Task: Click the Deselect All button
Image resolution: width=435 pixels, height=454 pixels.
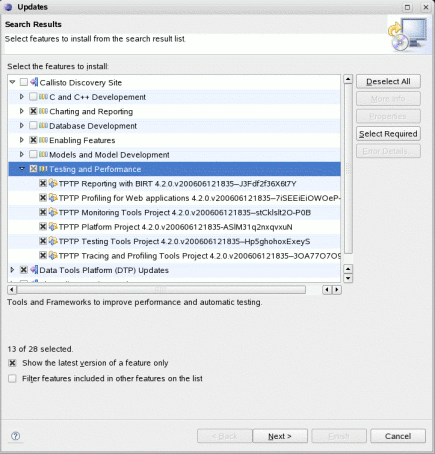Action: 388,82
